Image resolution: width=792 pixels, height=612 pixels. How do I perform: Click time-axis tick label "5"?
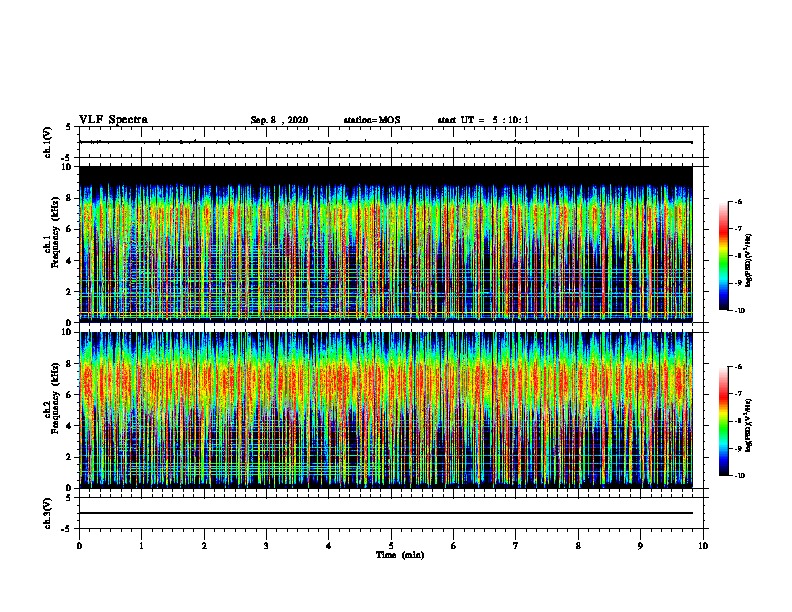tap(391, 545)
